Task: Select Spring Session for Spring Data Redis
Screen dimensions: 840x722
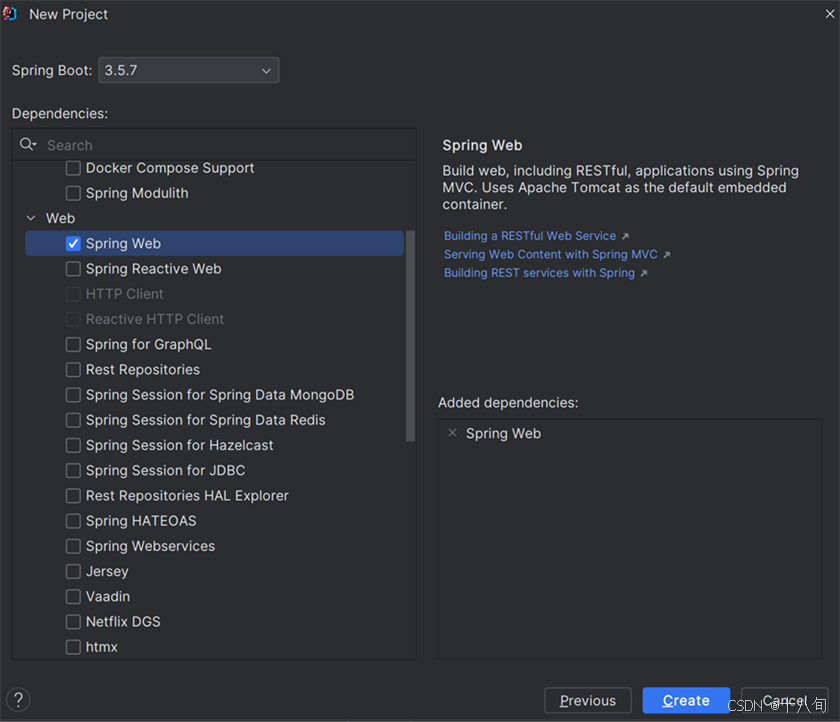Action: (73, 420)
